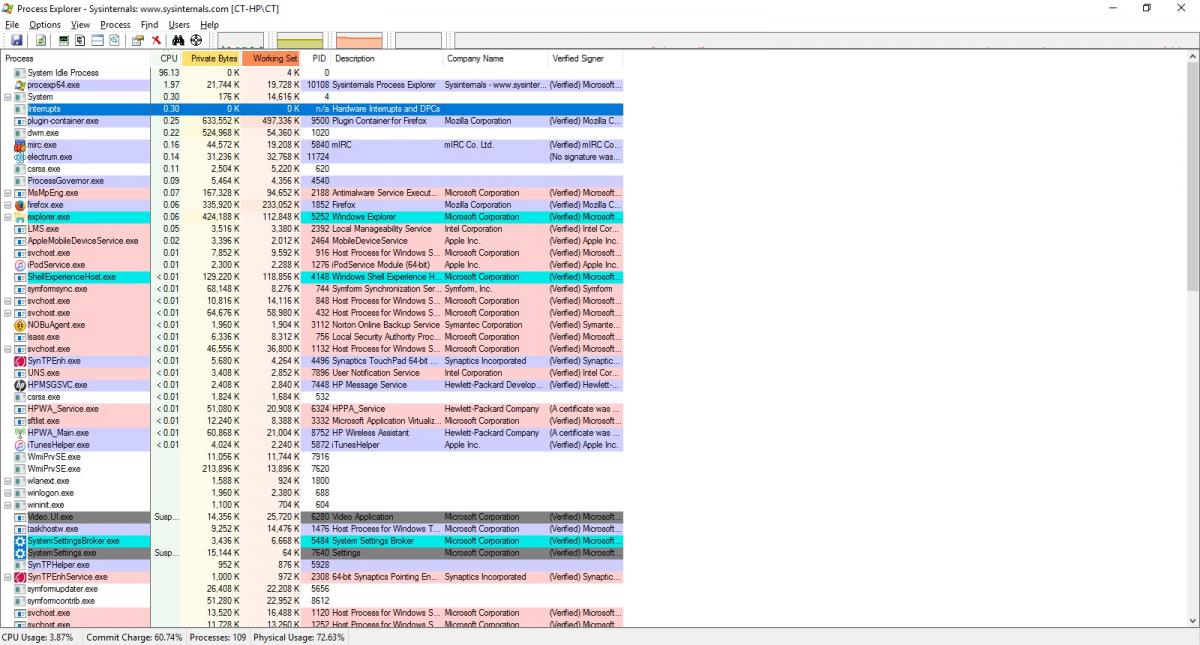Collapse the wlanext.exe tree node
The image size is (1200, 645).
tap(8, 481)
